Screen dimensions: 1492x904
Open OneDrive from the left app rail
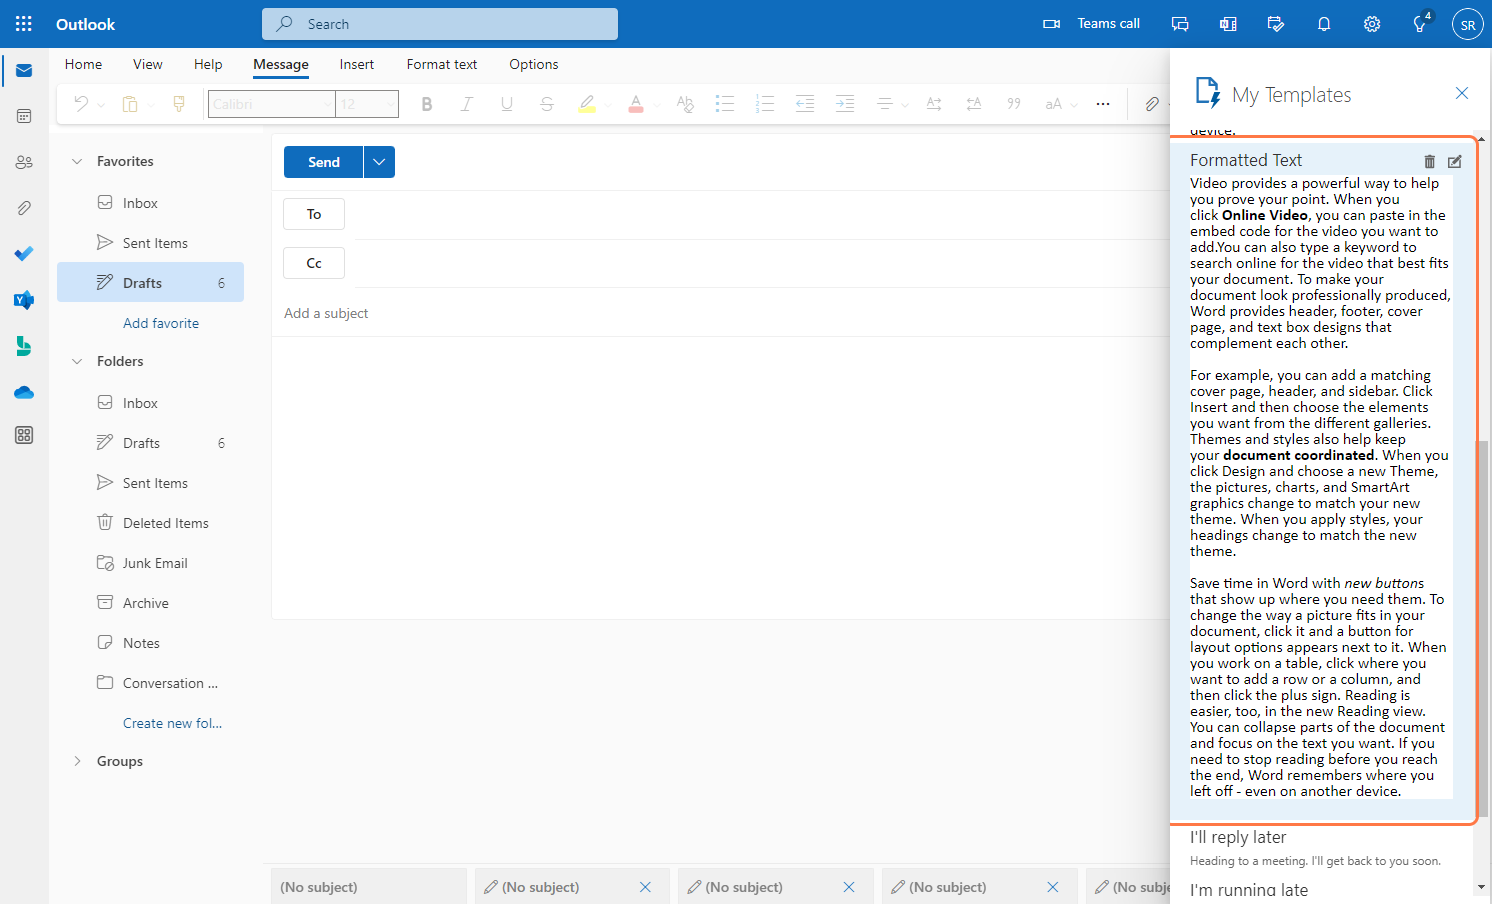[24, 392]
